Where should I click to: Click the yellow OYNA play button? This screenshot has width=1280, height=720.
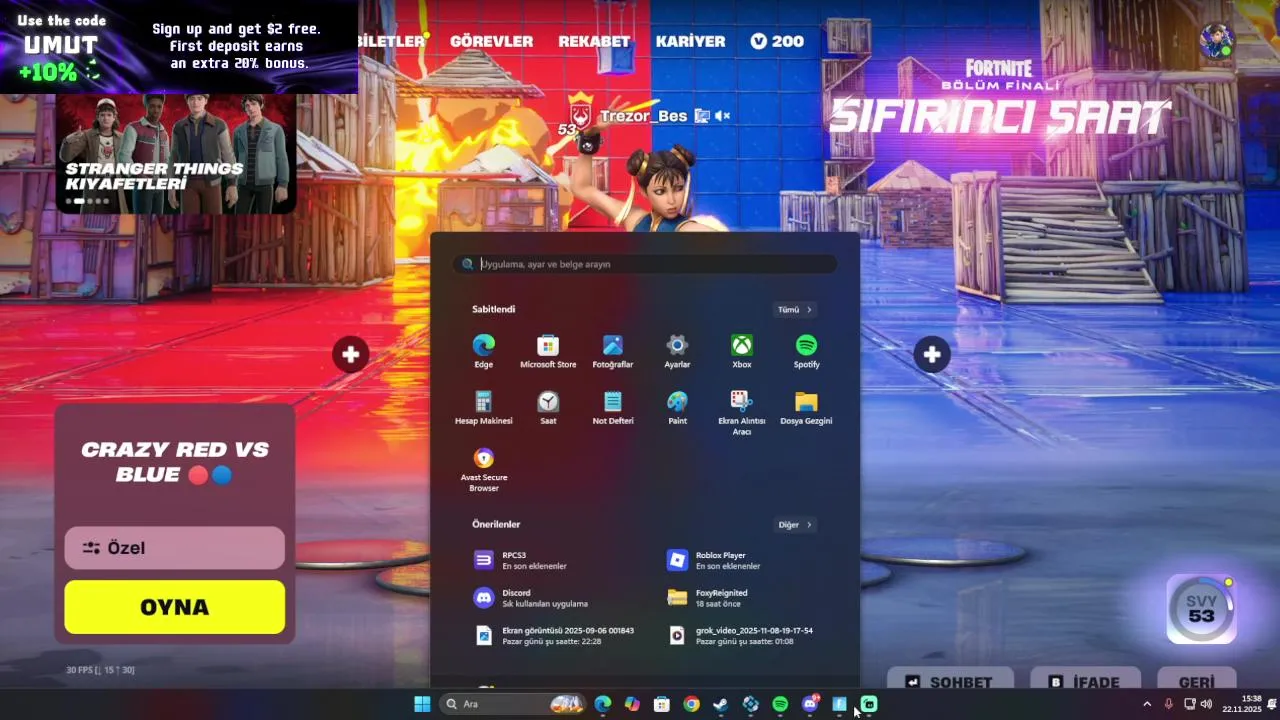(x=175, y=607)
